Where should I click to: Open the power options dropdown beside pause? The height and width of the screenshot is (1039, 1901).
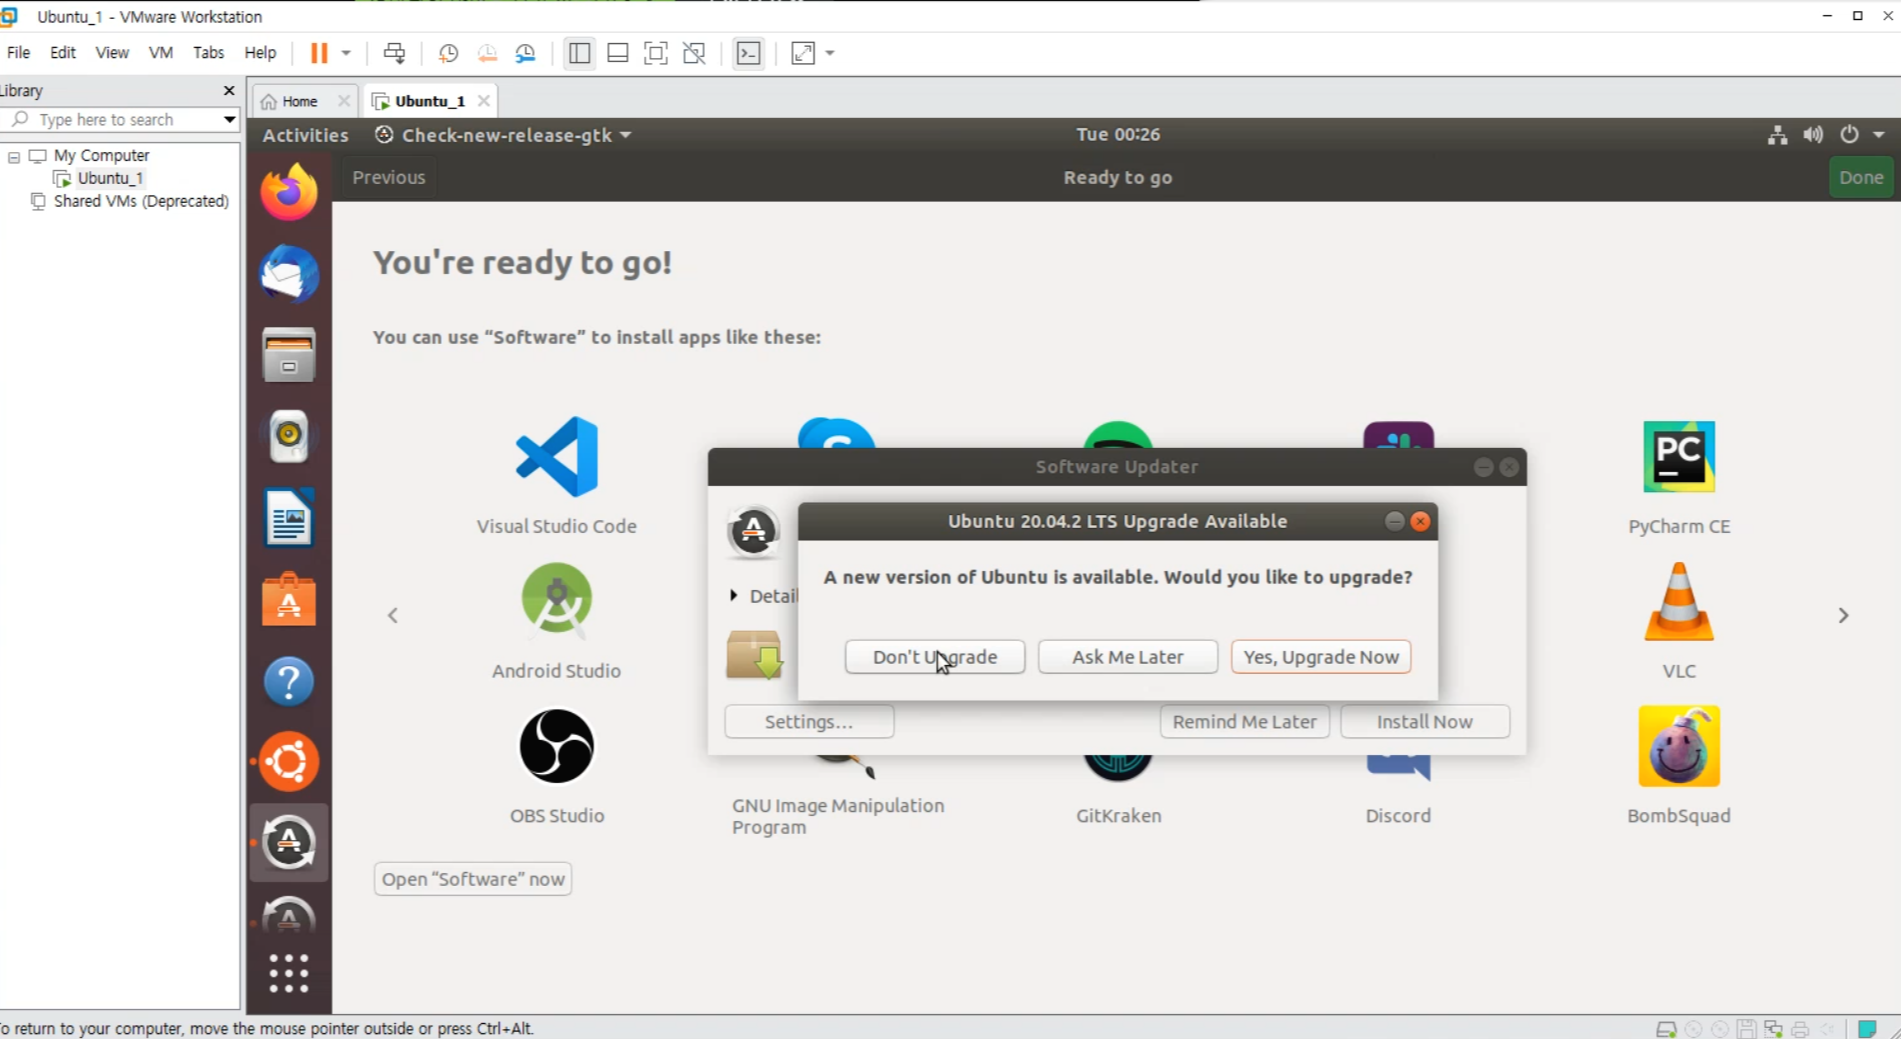click(346, 53)
